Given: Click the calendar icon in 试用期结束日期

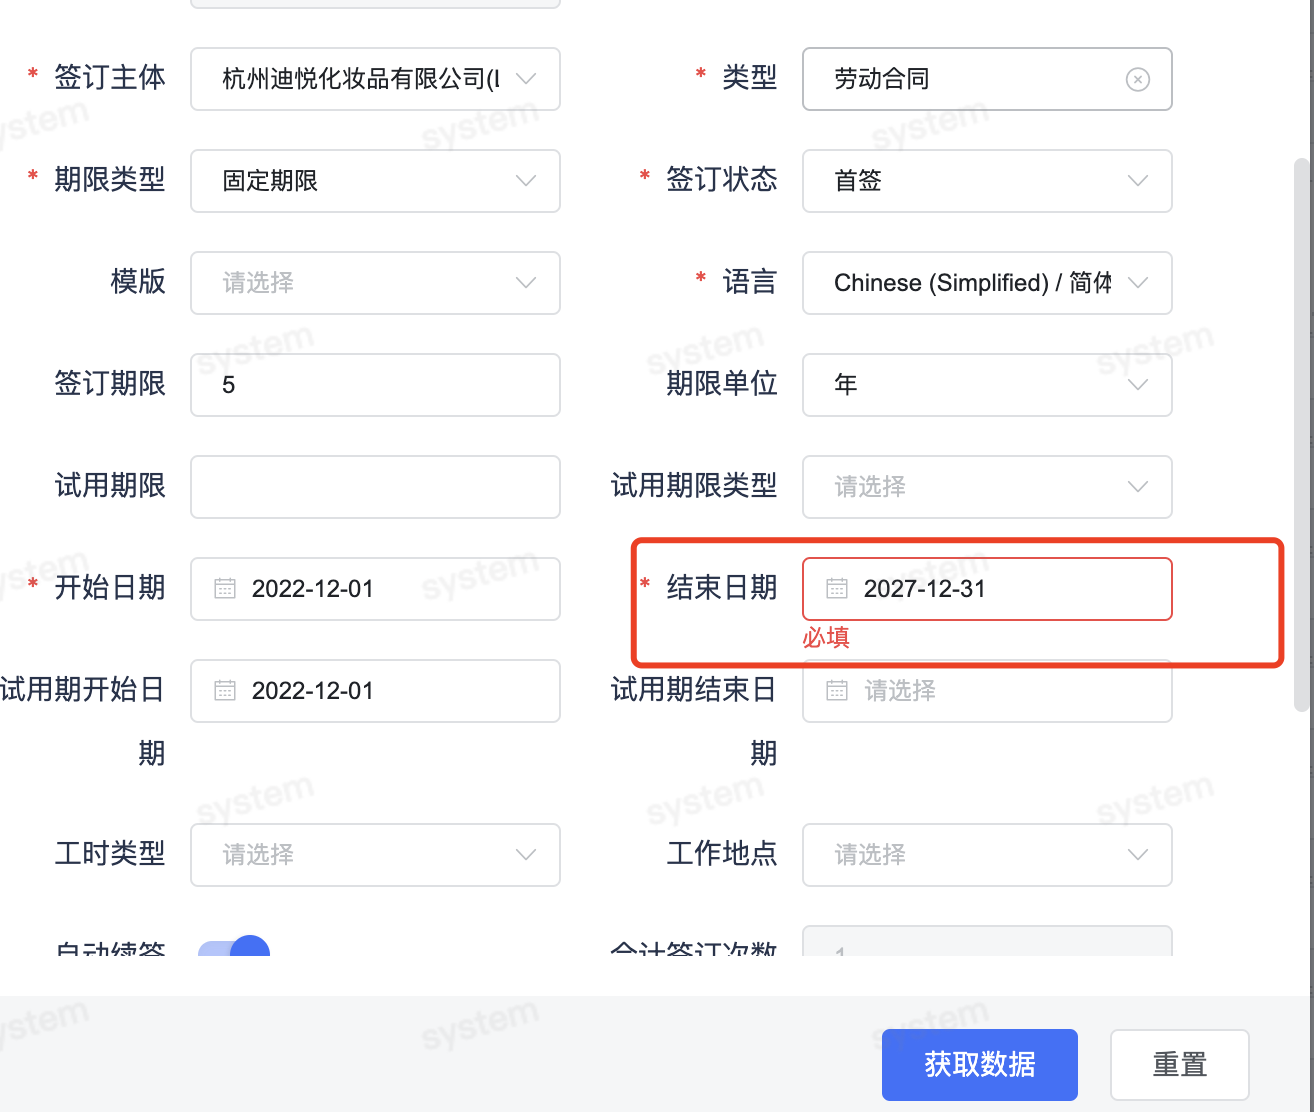Looking at the screenshot, I should coord(837,691).
